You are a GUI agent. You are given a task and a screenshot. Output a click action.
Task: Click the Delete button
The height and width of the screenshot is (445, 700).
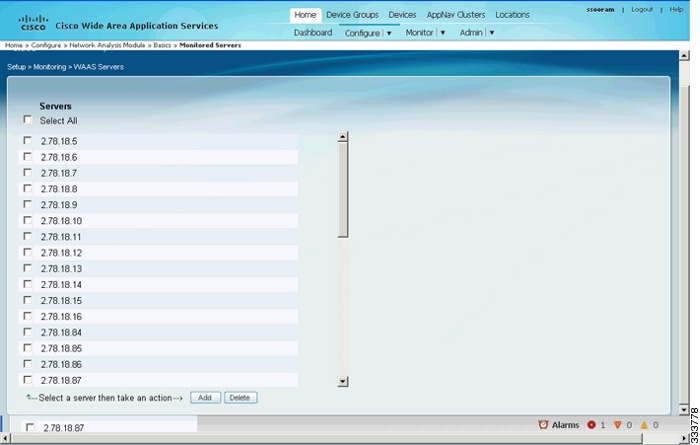241,398
